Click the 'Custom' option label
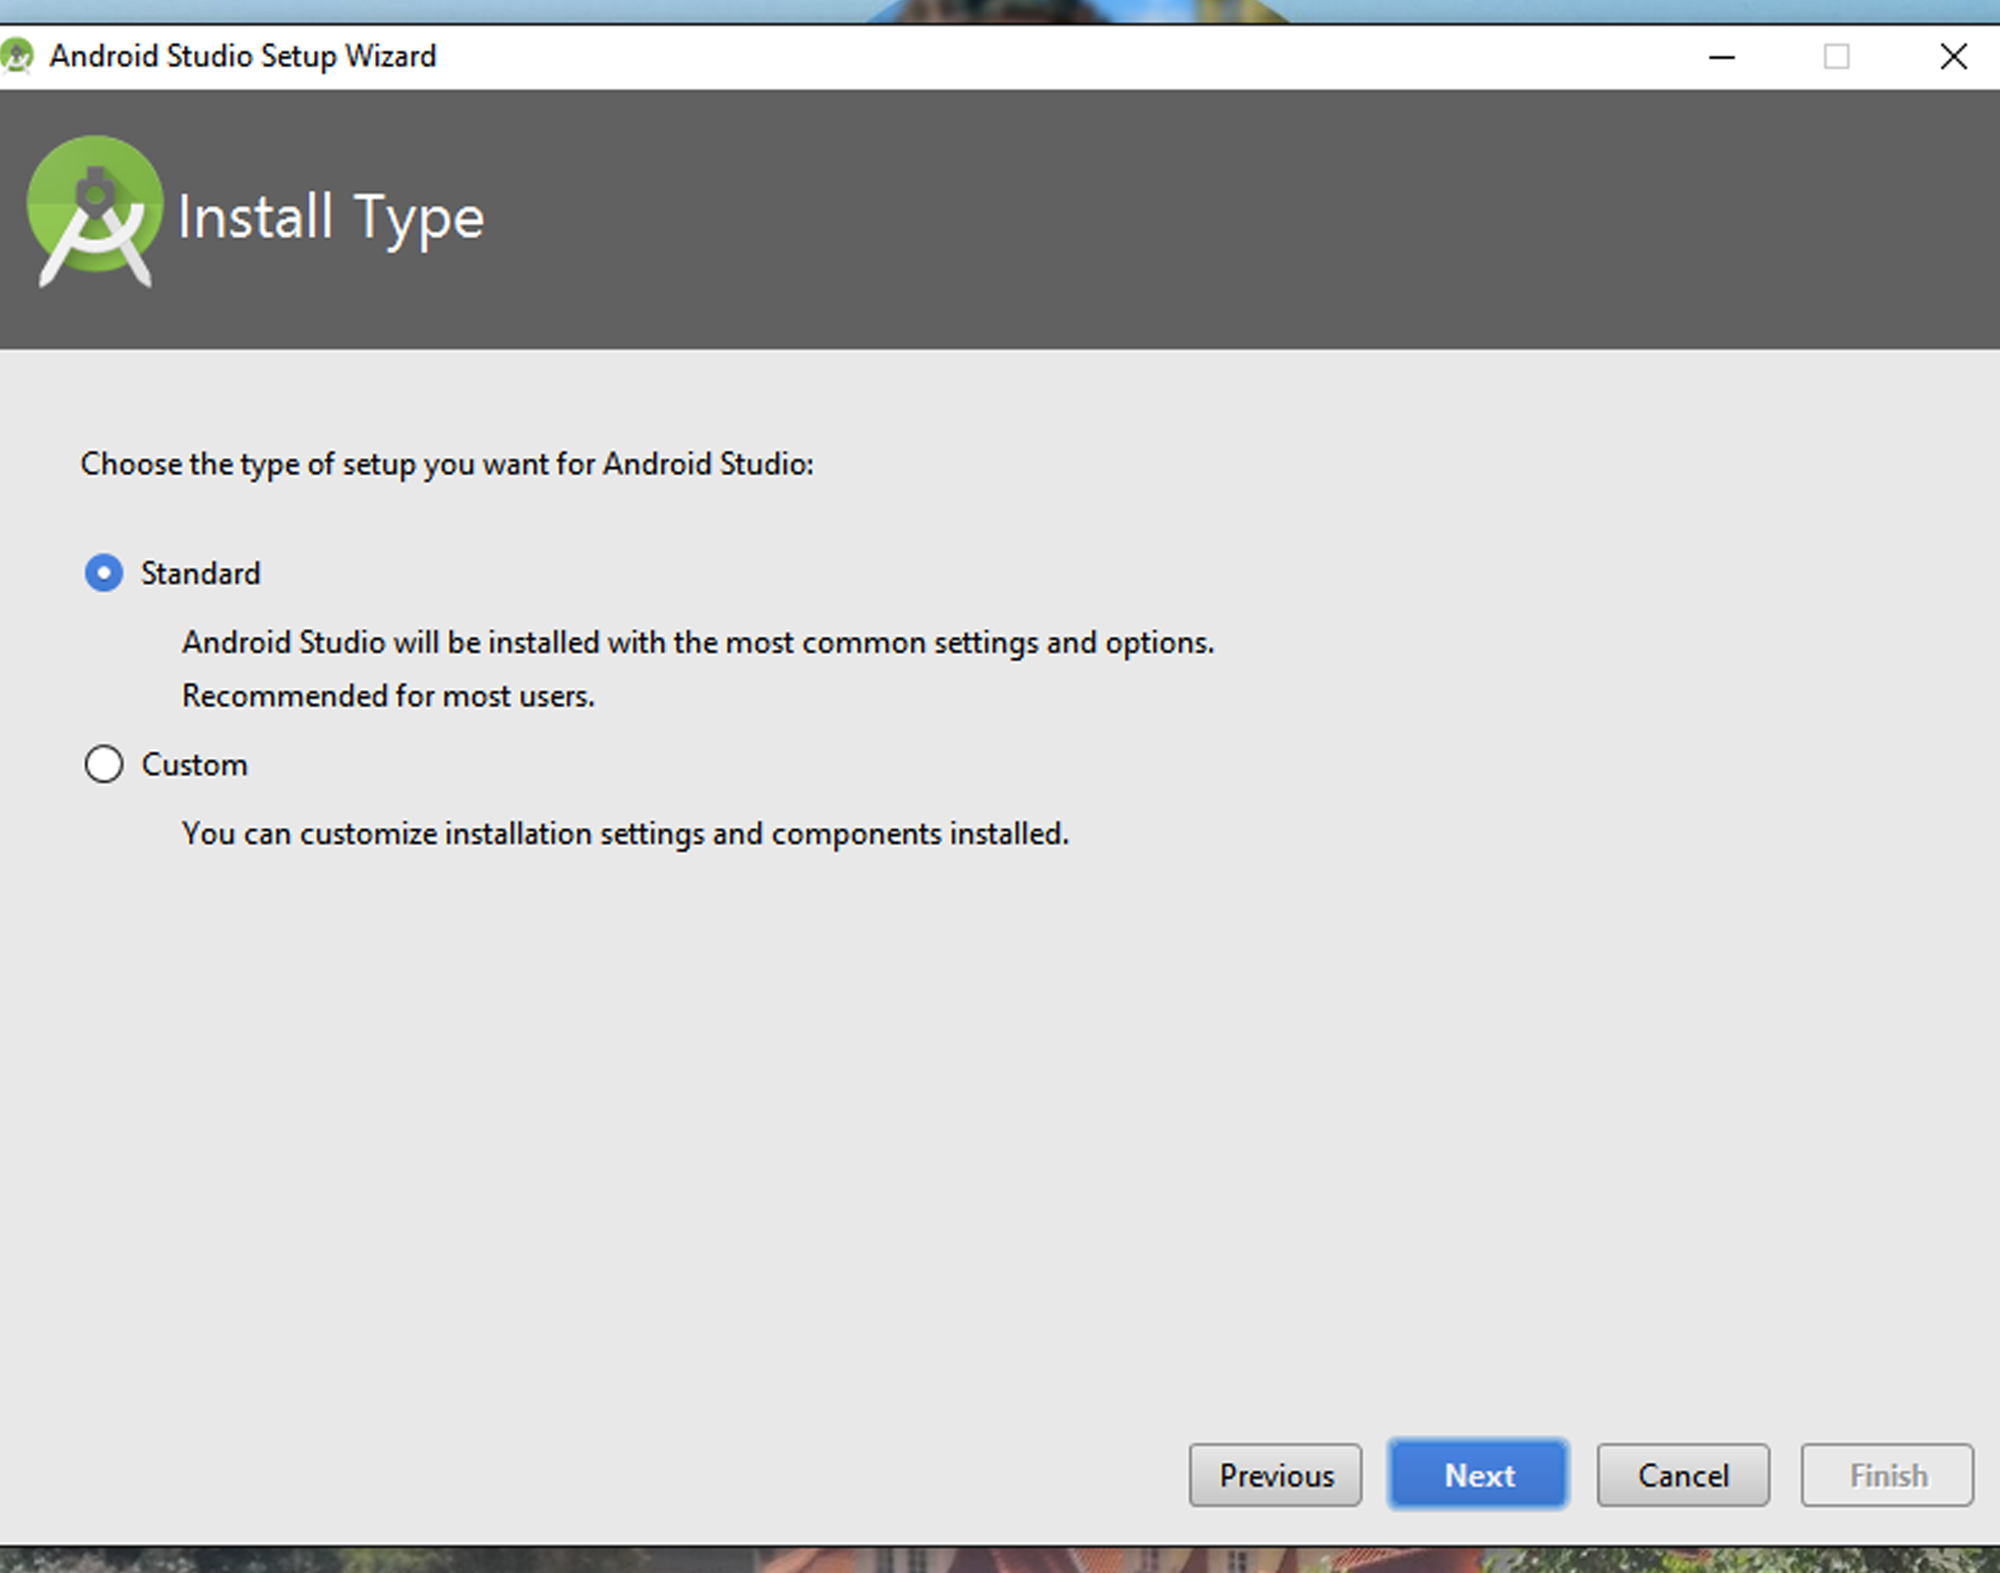 (194, 764)
